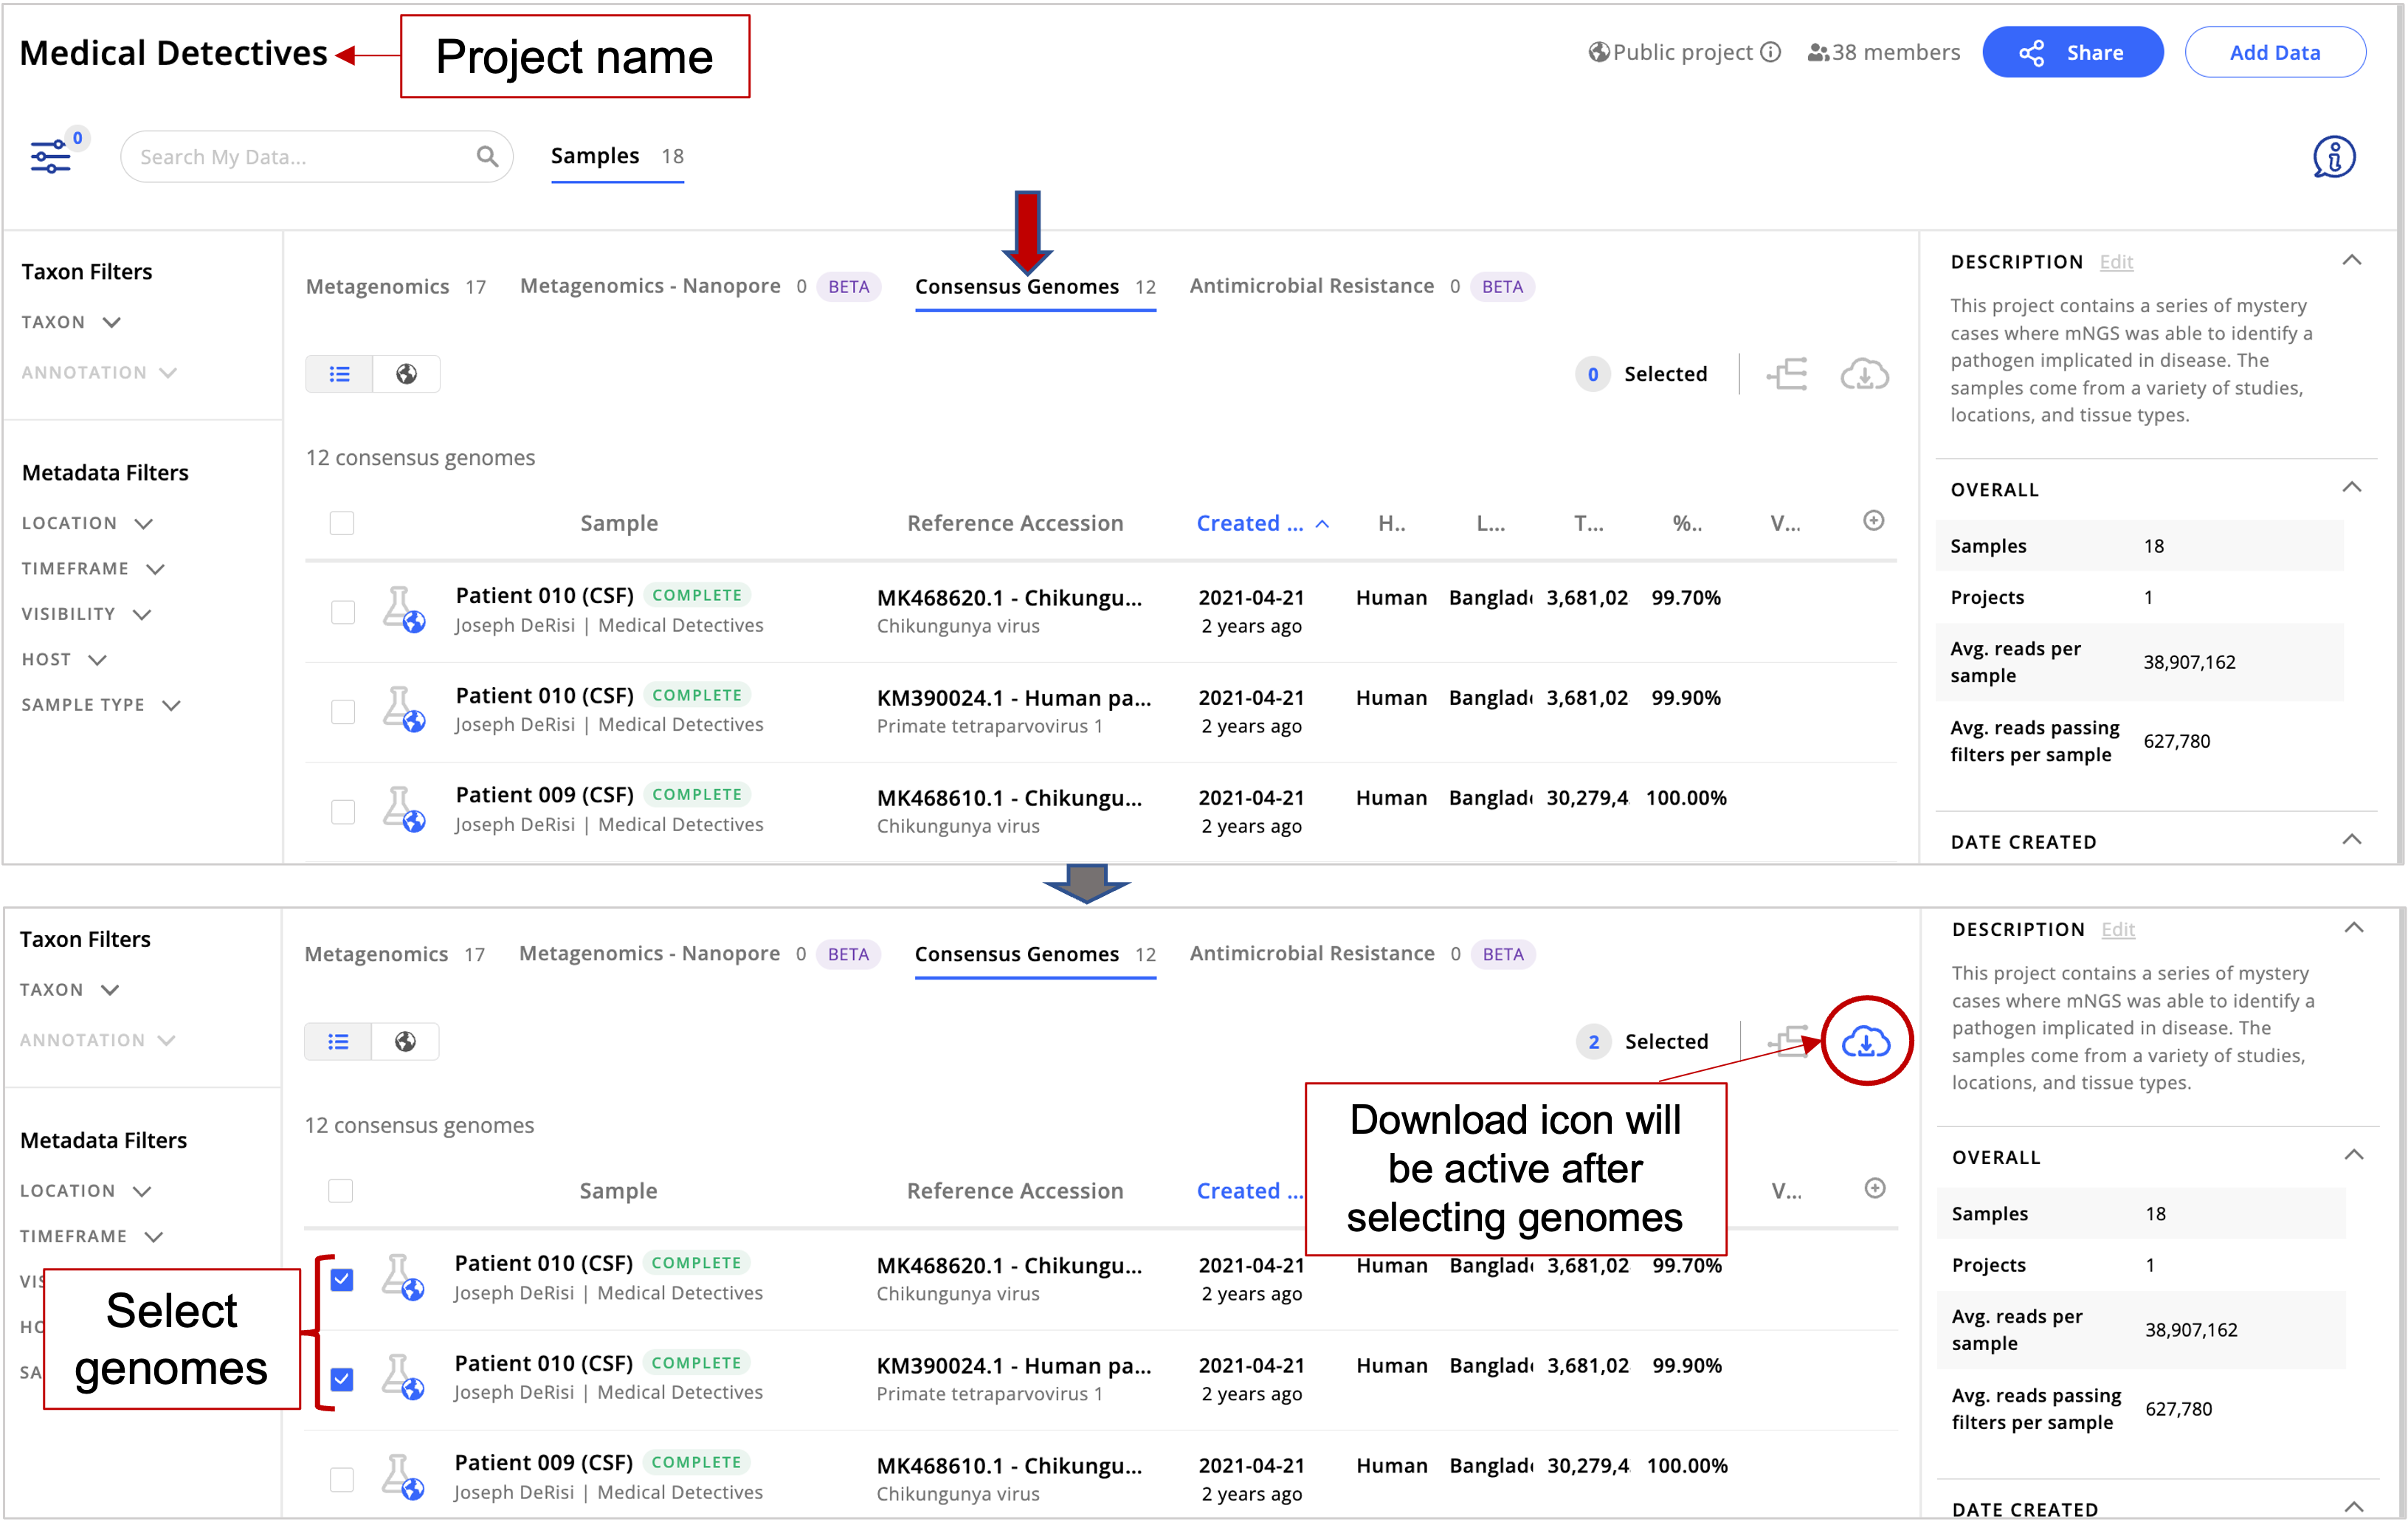The height and width of the screenshot is (1522, 2408).
Task: Sort by upper Reference Accession header
Action: 1015,523
